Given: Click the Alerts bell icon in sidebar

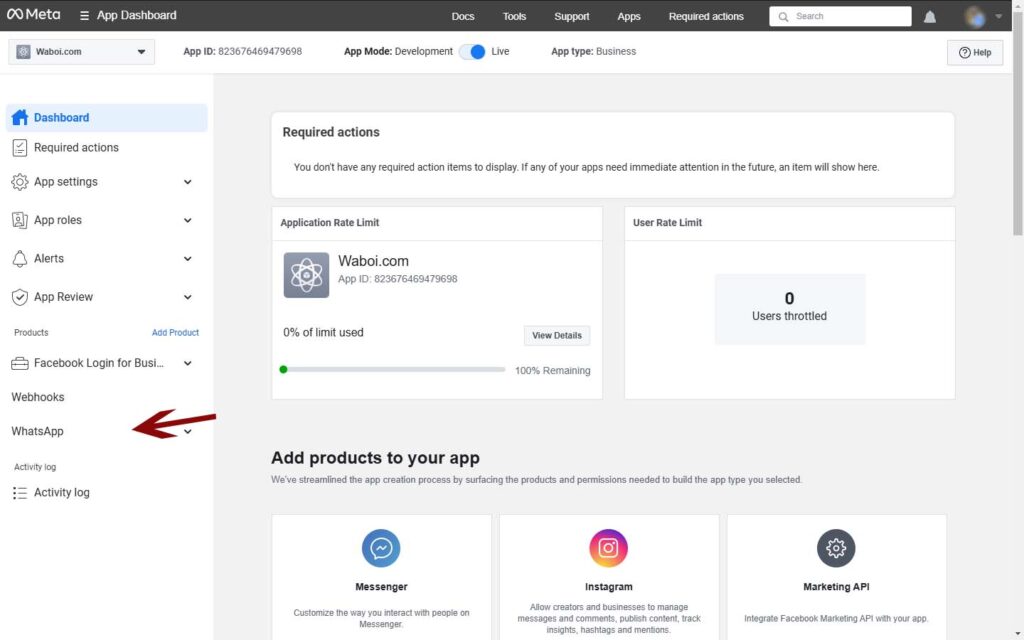Looking at the screenshot, I should click(20, 259).
